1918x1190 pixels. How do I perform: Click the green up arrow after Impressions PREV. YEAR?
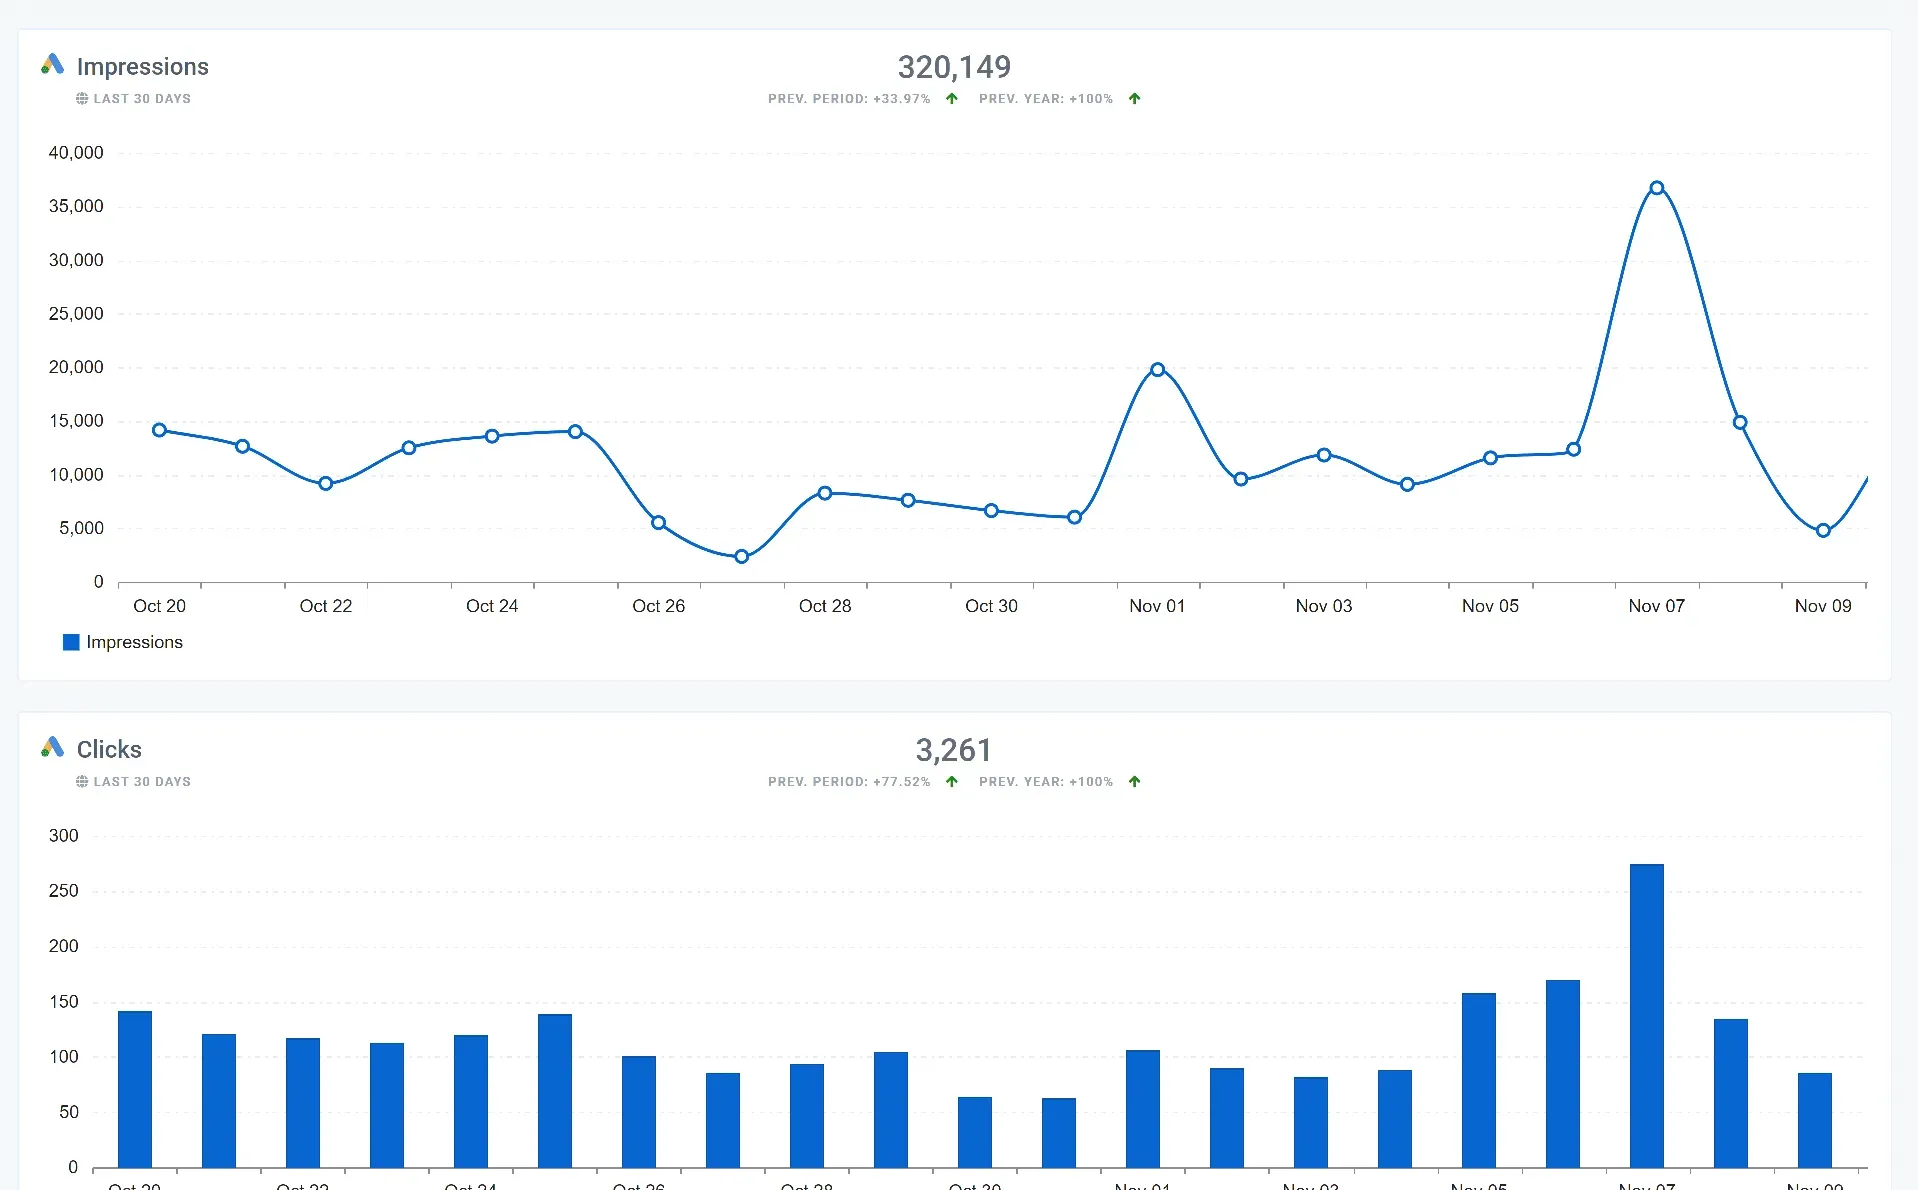1134,99
